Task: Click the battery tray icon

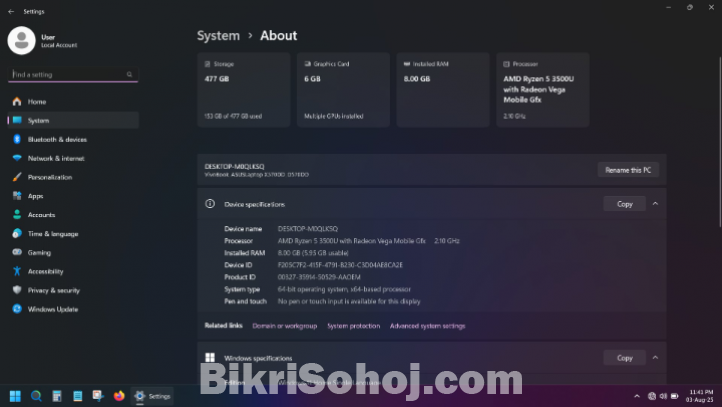Action: [675, 396]
